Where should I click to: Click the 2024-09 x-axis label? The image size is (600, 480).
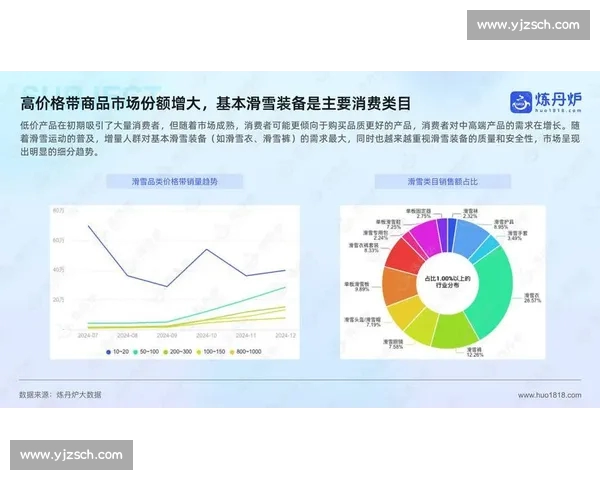167,335
